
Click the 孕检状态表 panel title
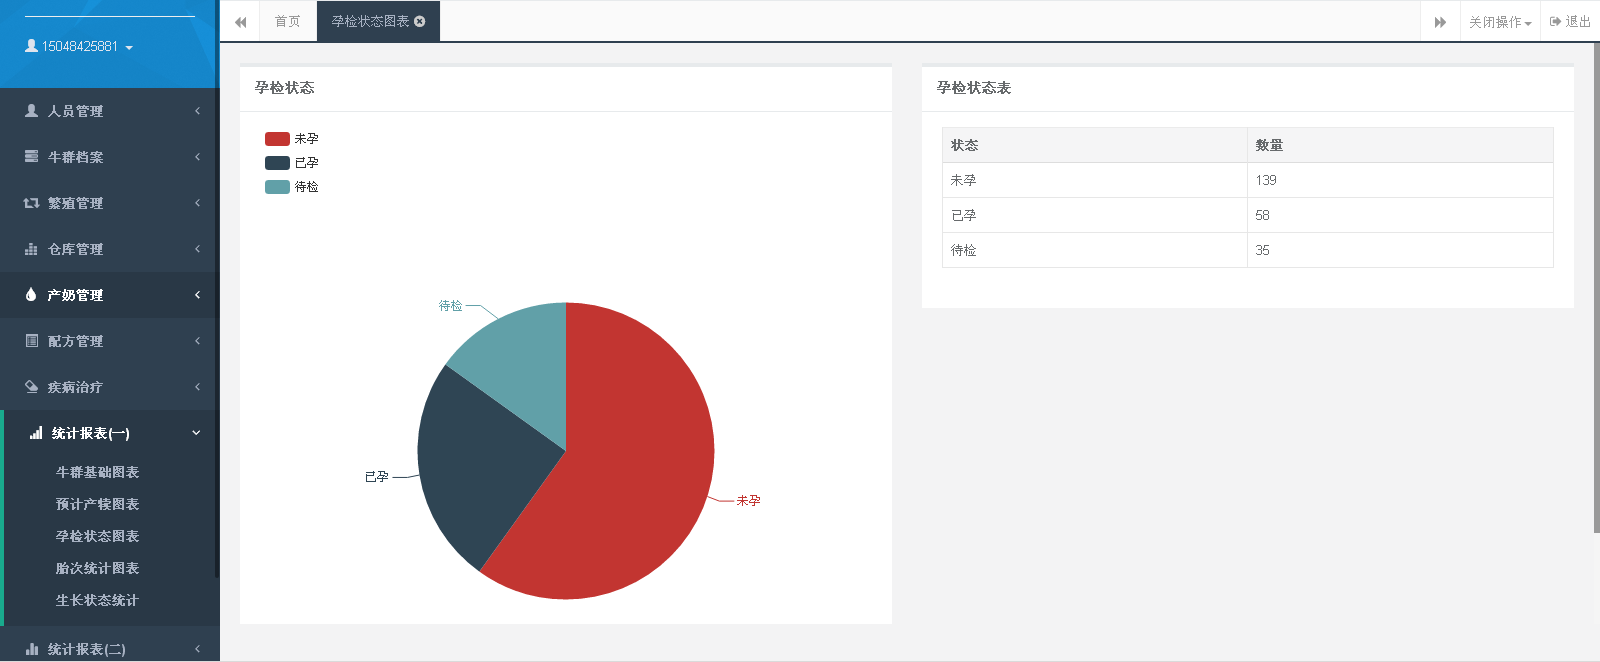(974, 88)
